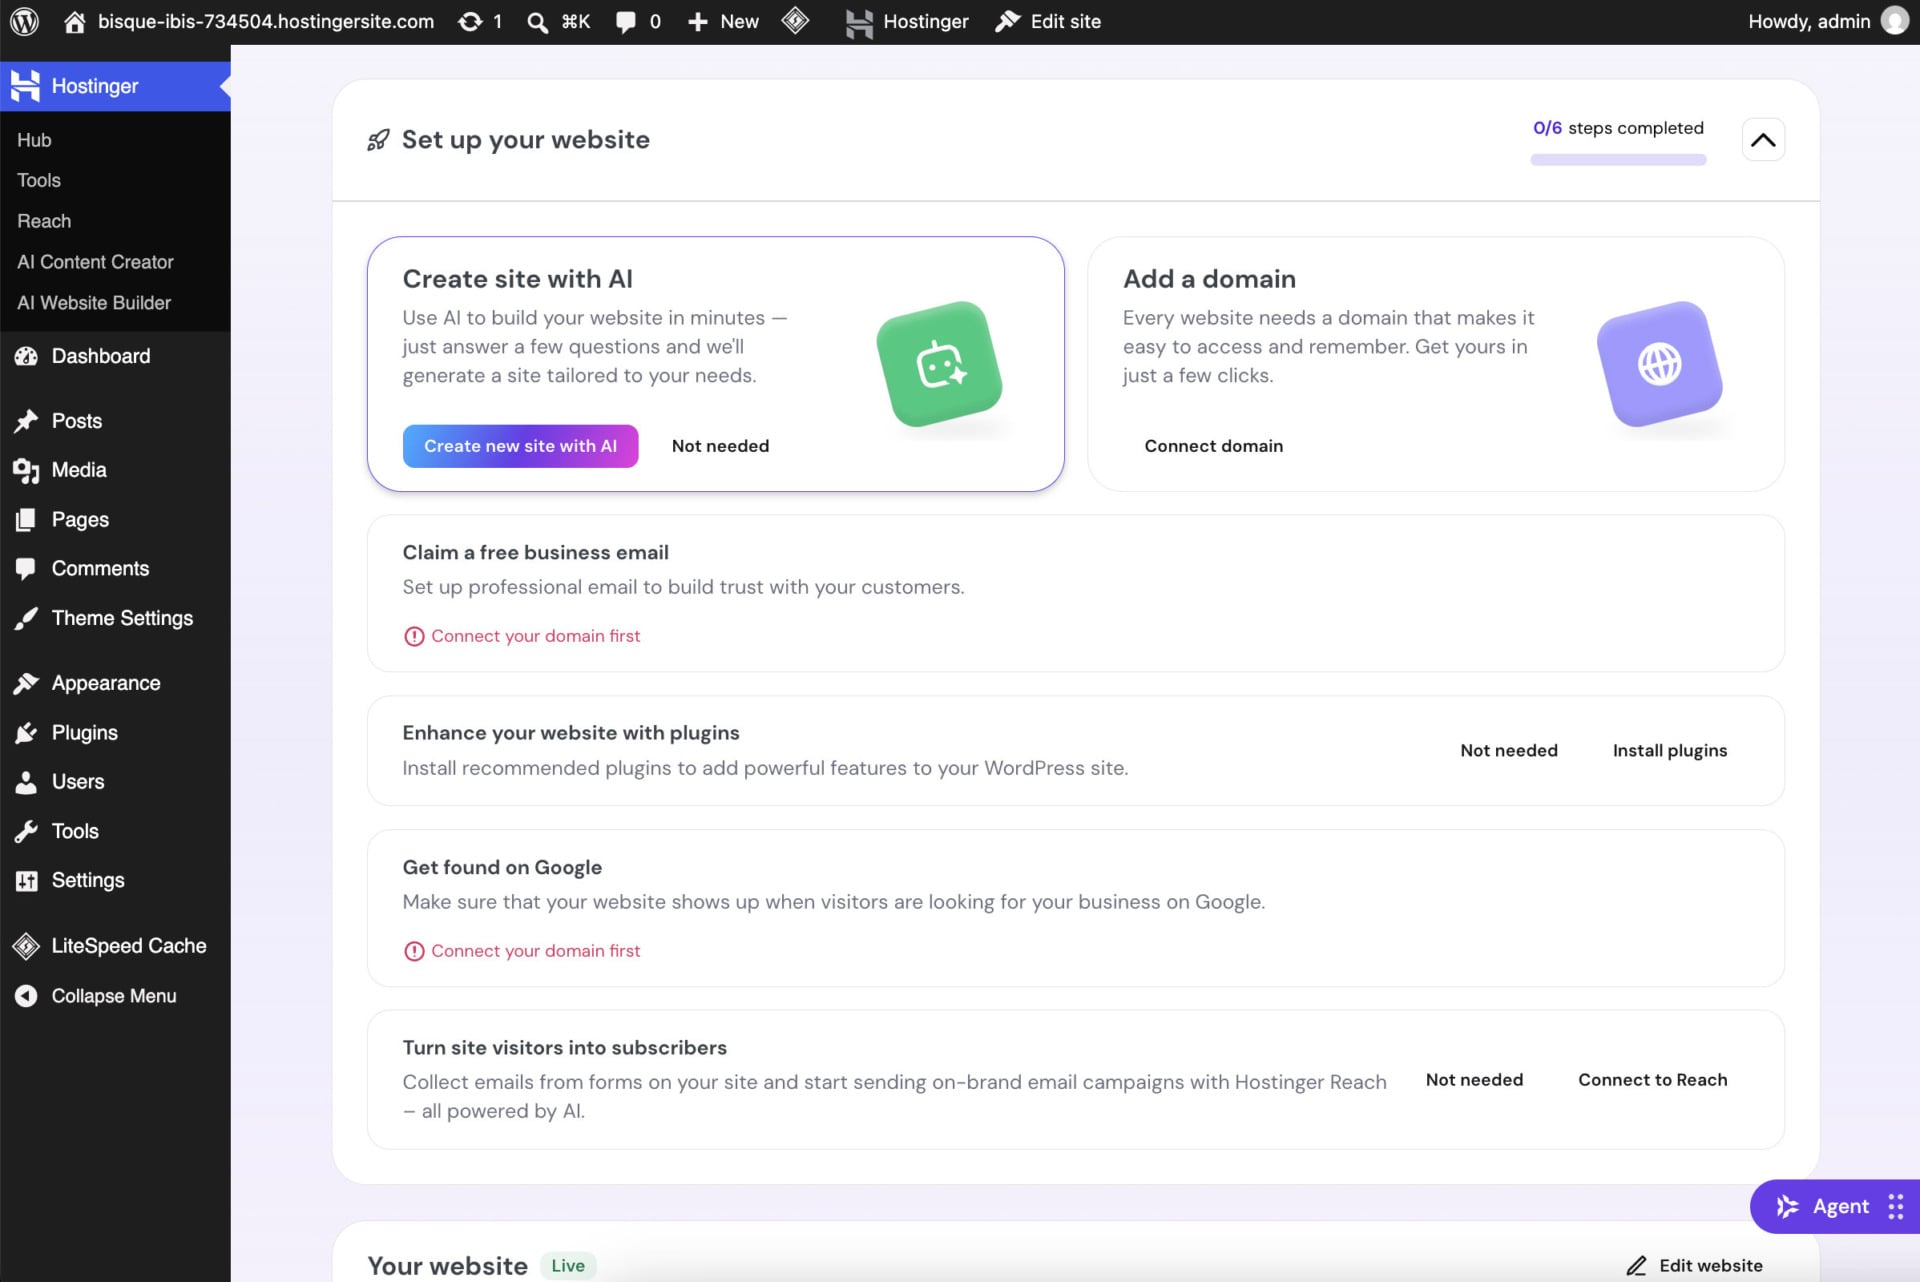Screen dimensions: 1920x1282
Task: Click the LiteSpeed diamond icon in admin bar
Action: click(795, 20)
